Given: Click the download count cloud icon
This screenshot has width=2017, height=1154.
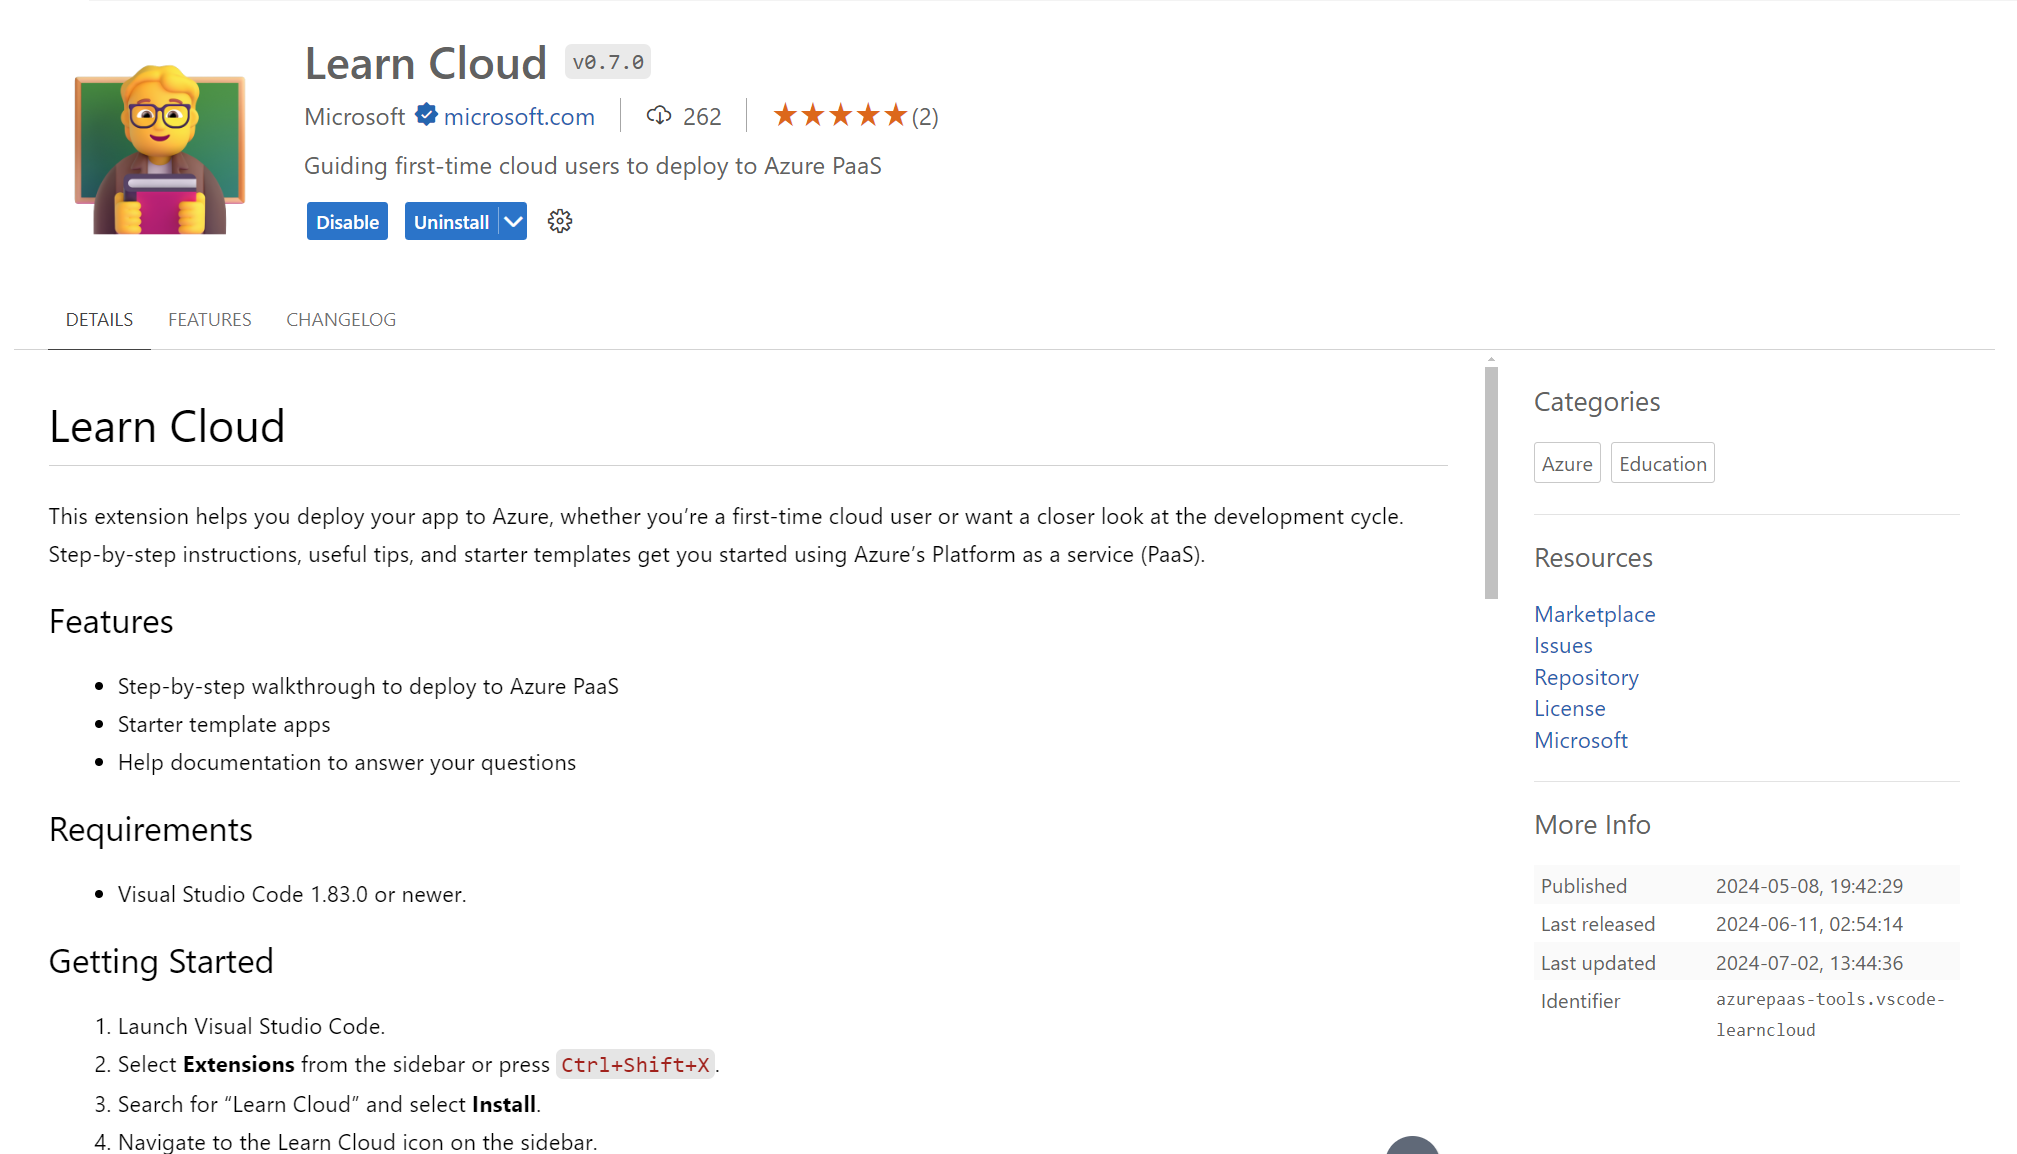Looking at the screenshot, I should click(x=658, y=115).
